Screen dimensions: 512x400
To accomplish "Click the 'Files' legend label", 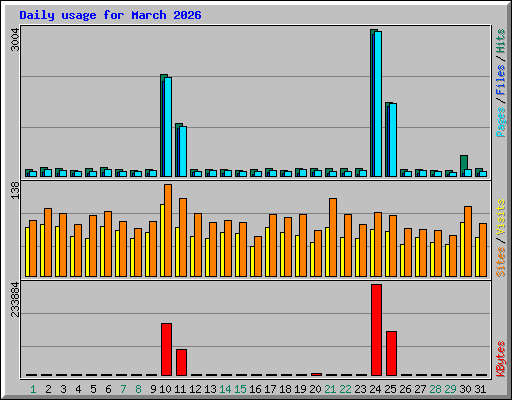I will click(x=501, y=80).
